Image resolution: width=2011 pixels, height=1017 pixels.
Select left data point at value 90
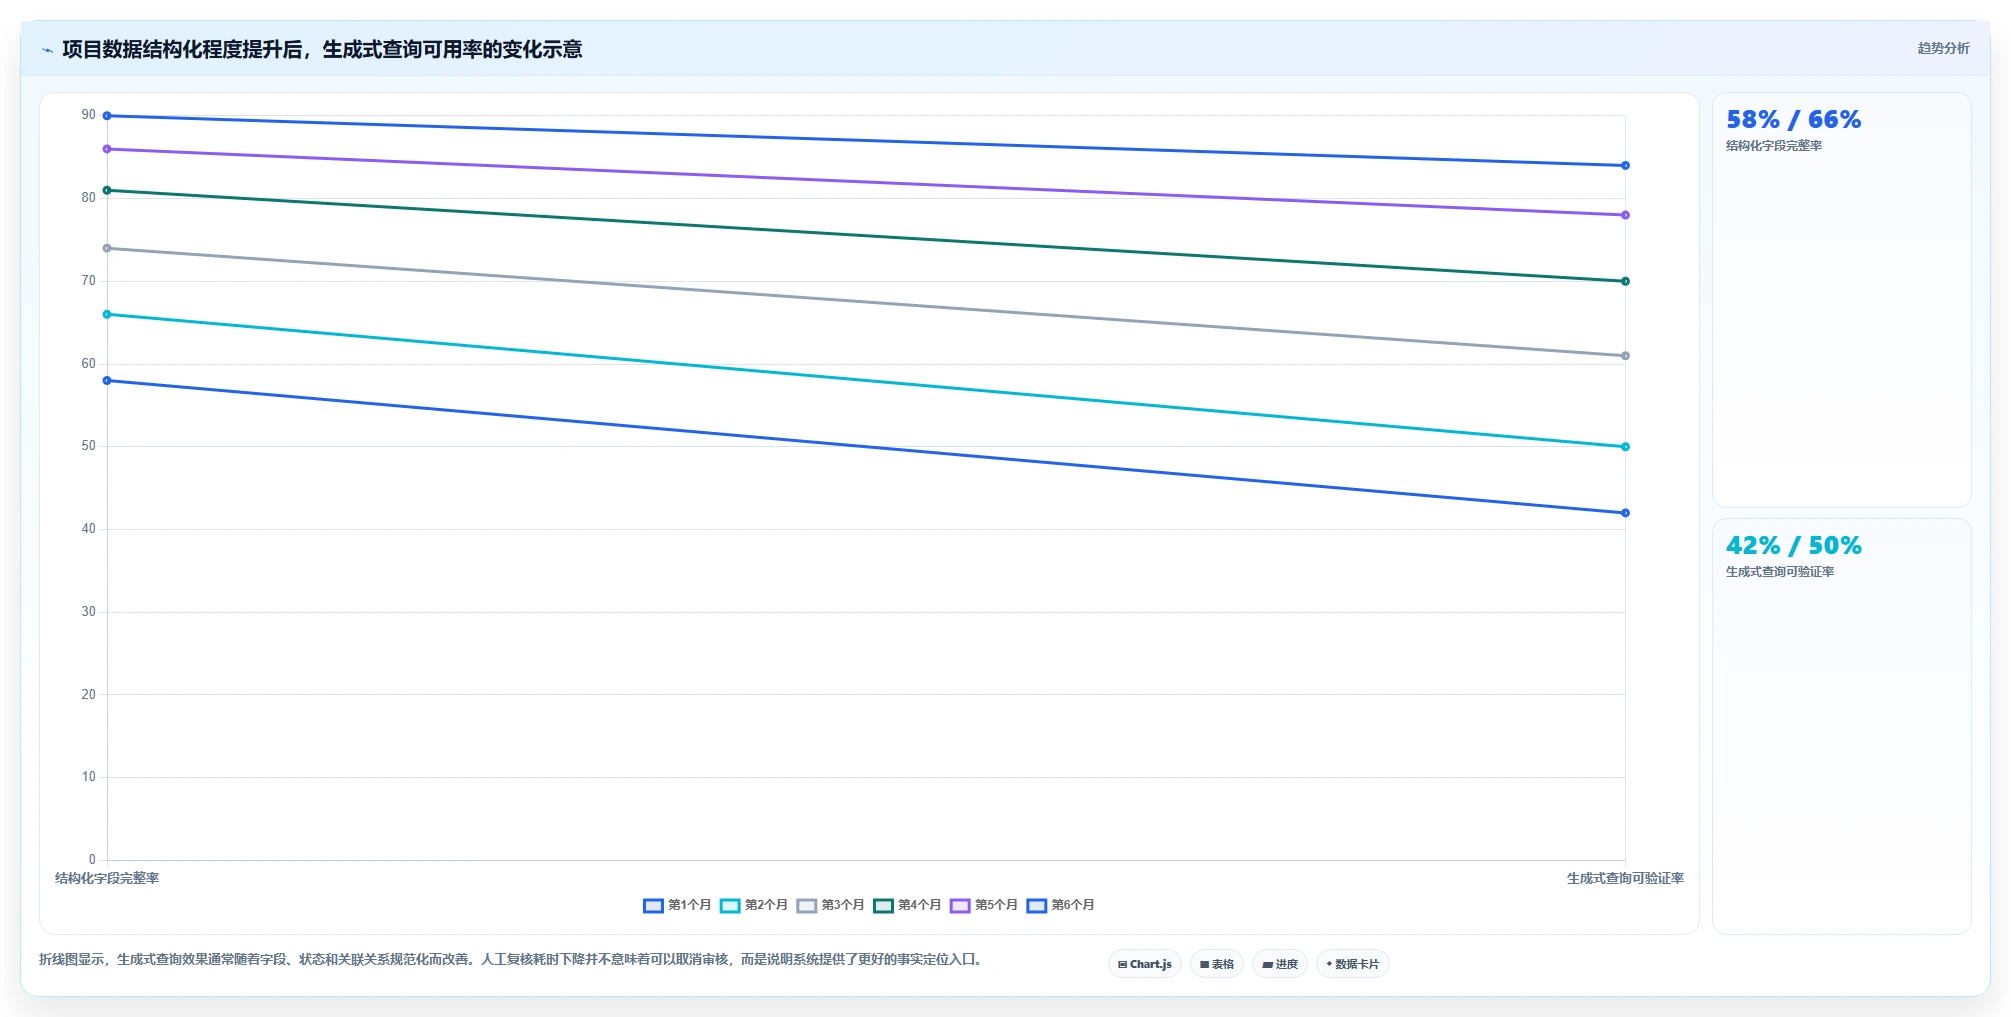point(107,116)
